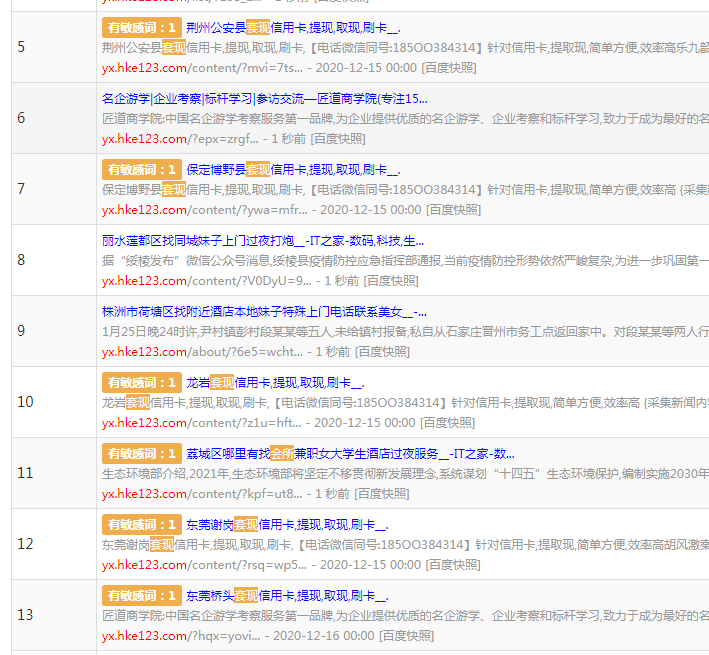This screenshot has width=709, height=655.
Task: Open title 丽水莲都区找同城 in row 8
Action: click(263, 241)
